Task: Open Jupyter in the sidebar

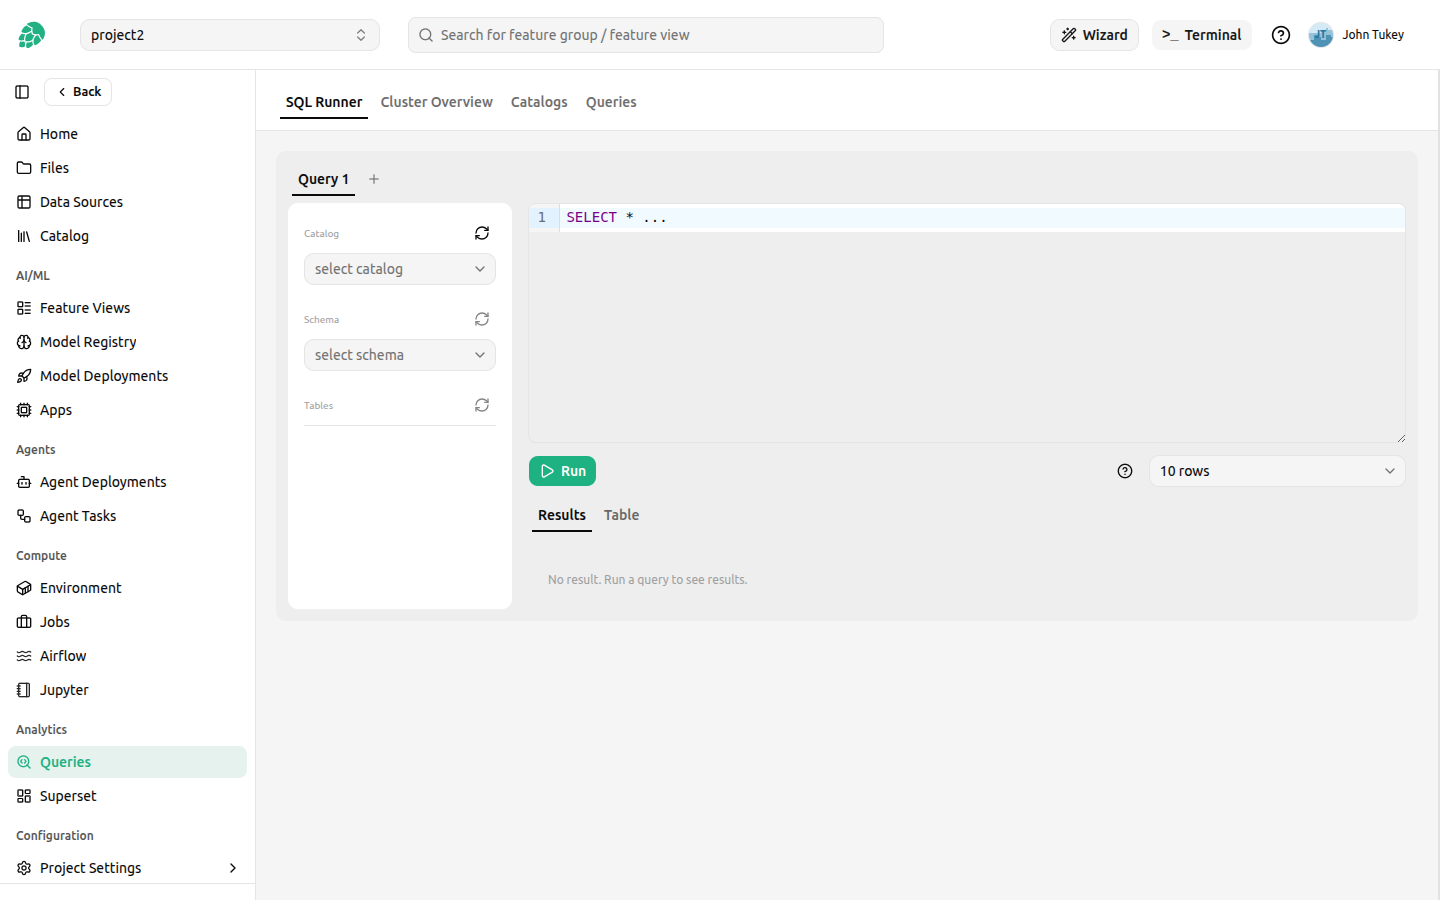Action: point(127,690)
